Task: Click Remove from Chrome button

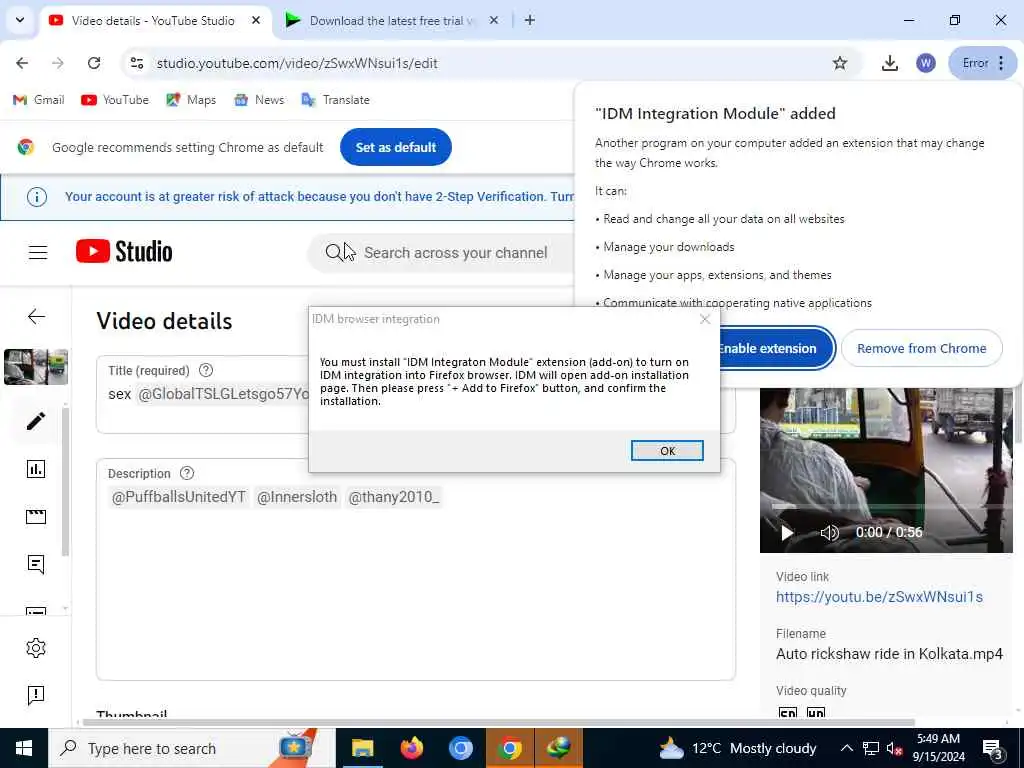Action: [921, 348]
